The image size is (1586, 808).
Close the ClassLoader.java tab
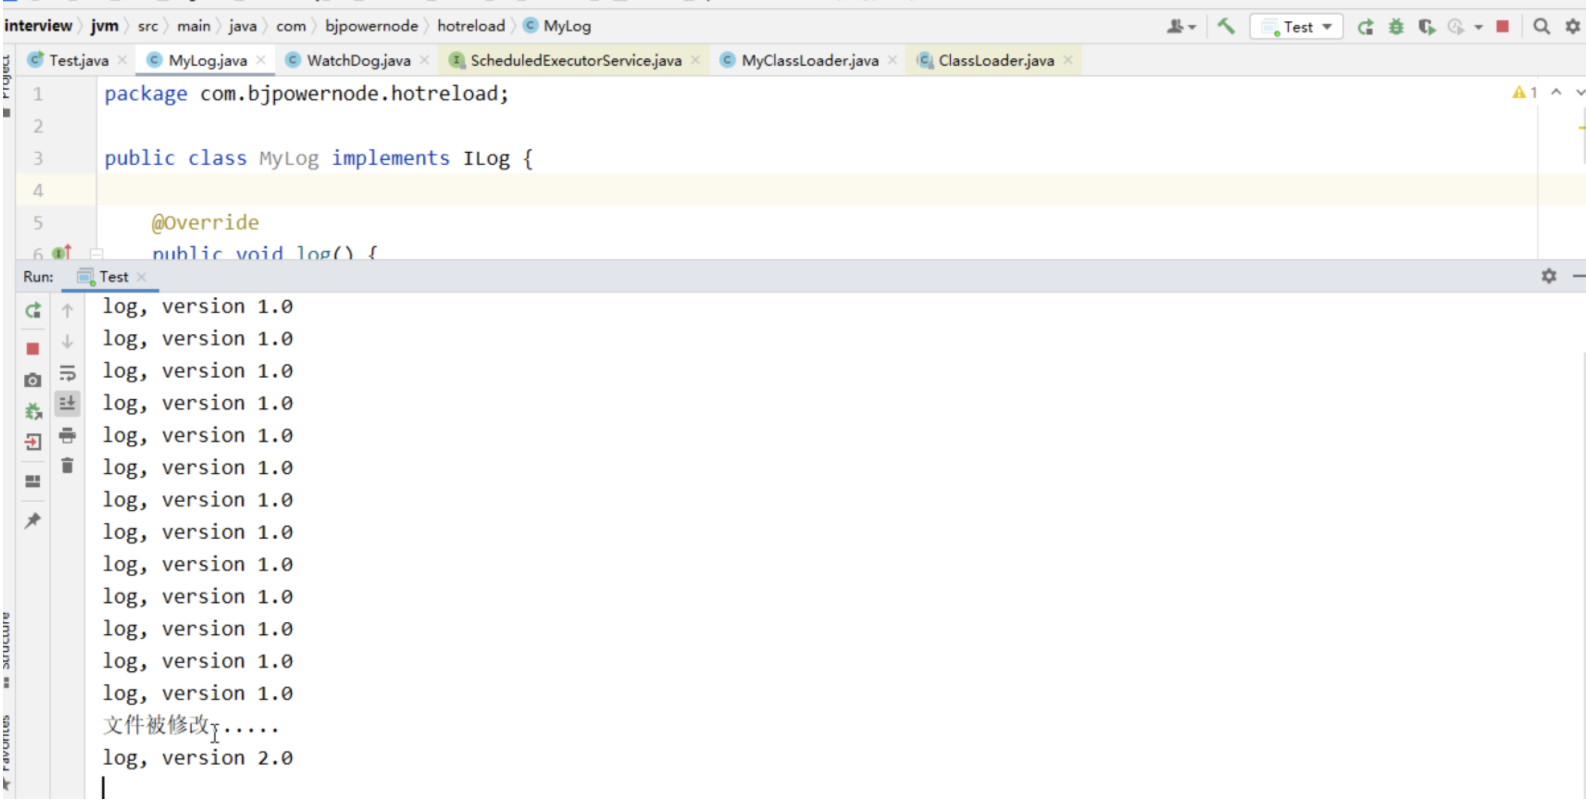coord(1068,60)
